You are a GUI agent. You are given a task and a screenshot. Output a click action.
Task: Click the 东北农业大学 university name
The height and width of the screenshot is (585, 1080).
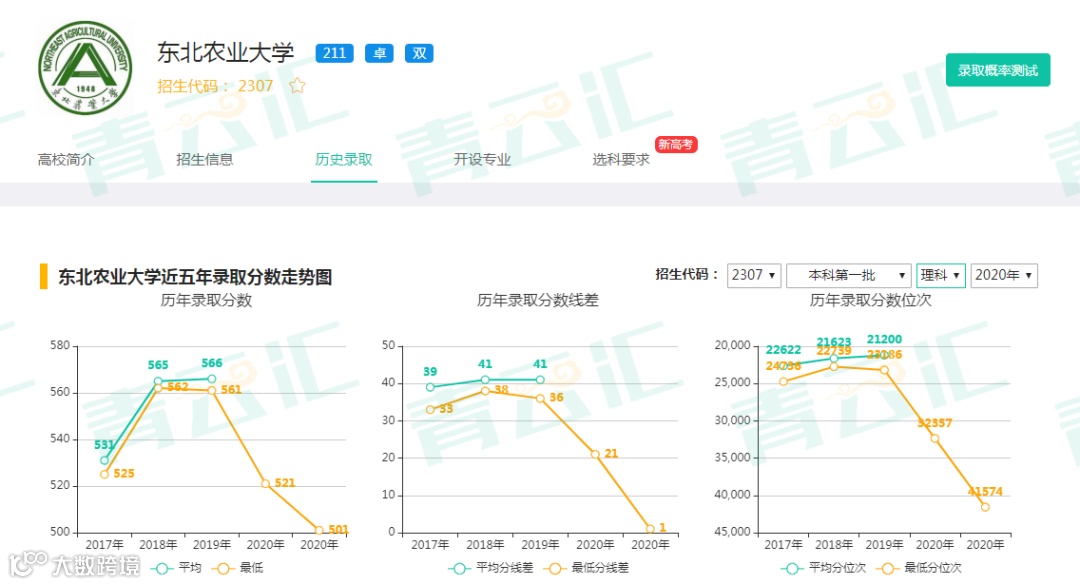[x=225, y=52]
